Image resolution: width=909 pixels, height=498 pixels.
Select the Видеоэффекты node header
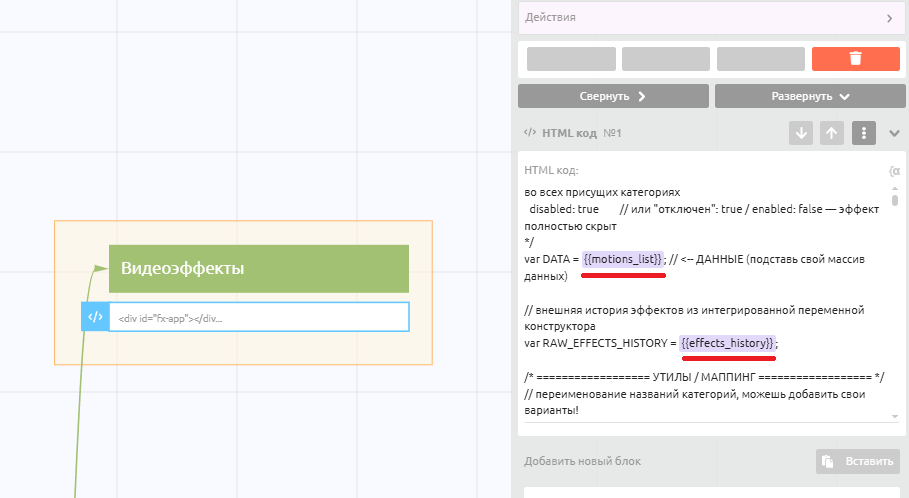[259, 269]
